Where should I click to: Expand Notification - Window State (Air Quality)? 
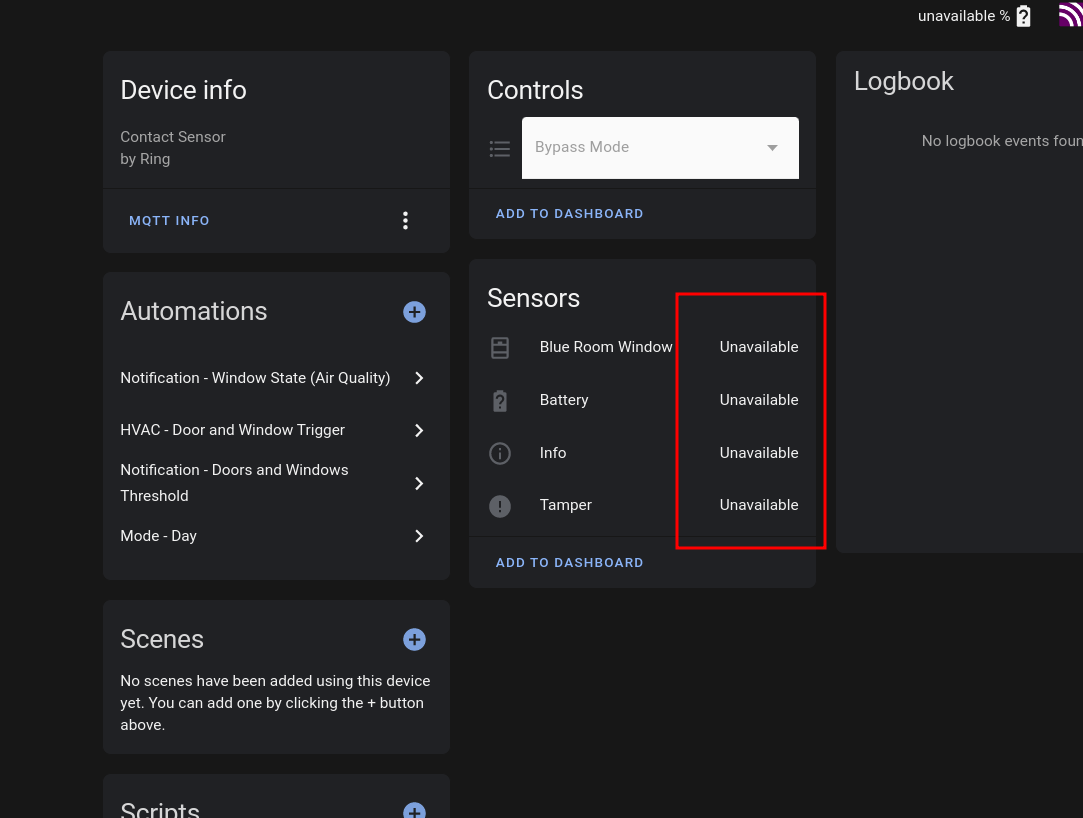(x=419, y=378)
